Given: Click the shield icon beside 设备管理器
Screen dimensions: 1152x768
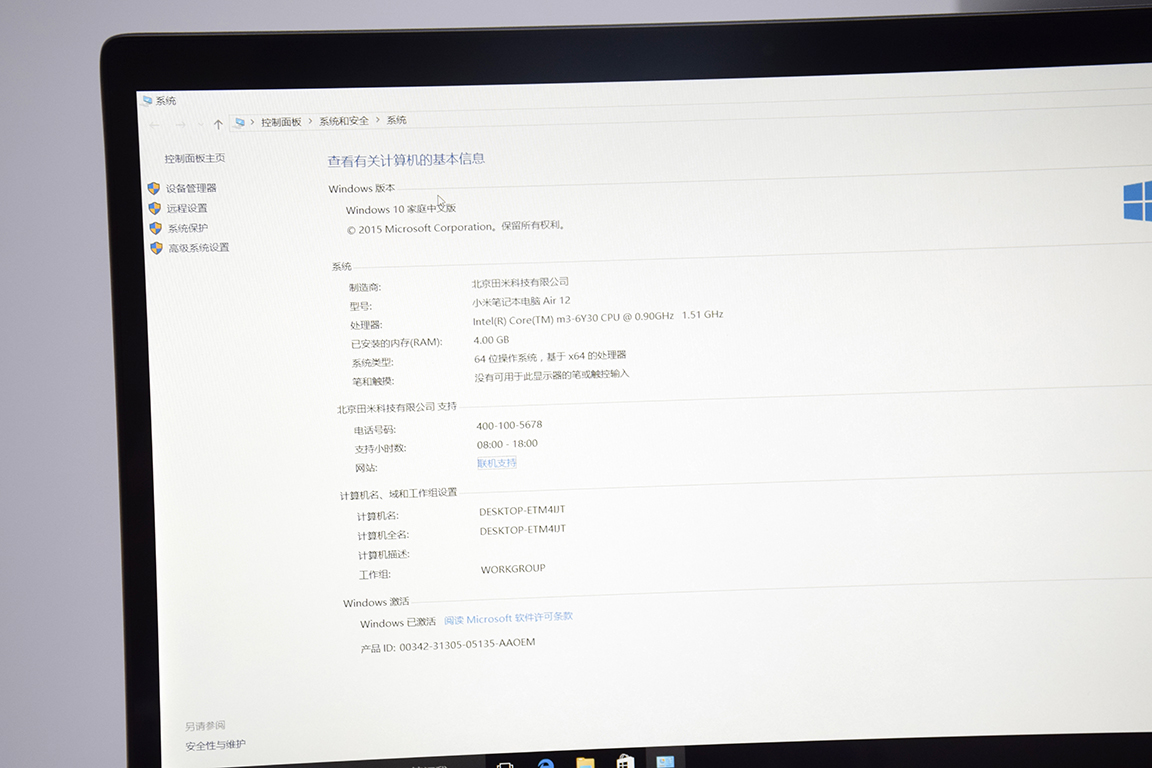Looking at the screenshot, I should [153, 188].
